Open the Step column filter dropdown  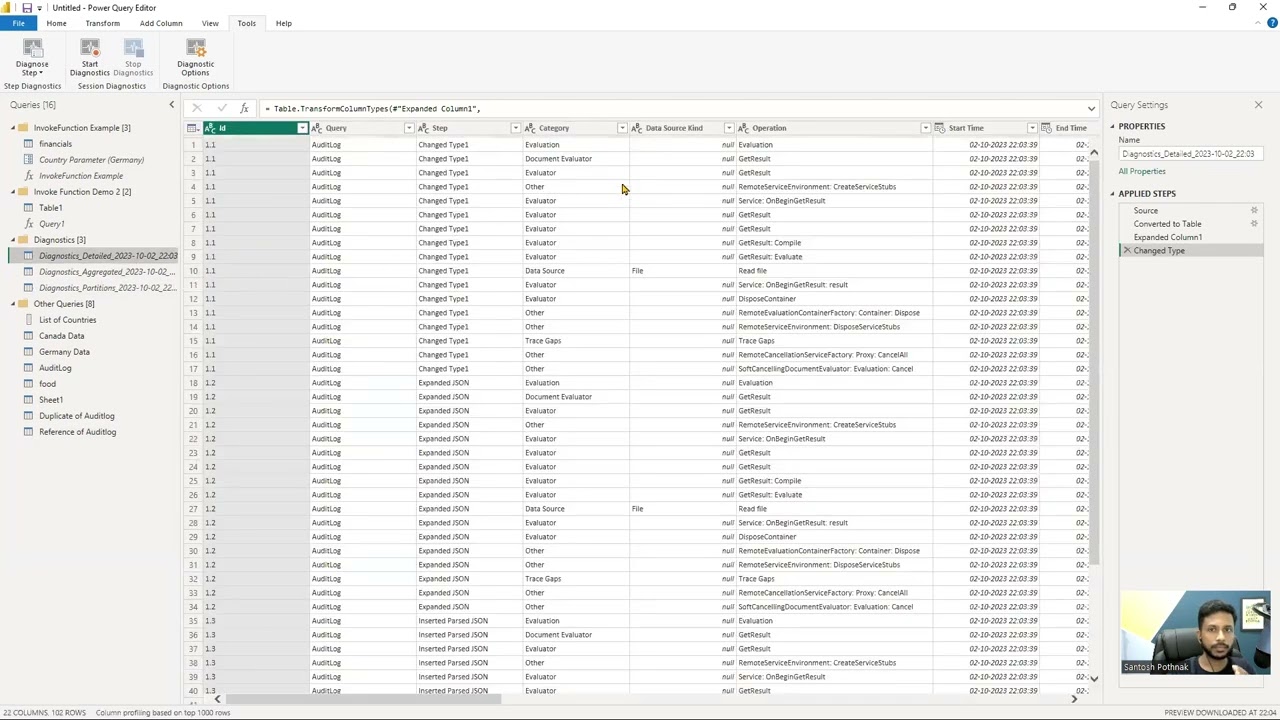pyautogui.click(x=515, y=128)
